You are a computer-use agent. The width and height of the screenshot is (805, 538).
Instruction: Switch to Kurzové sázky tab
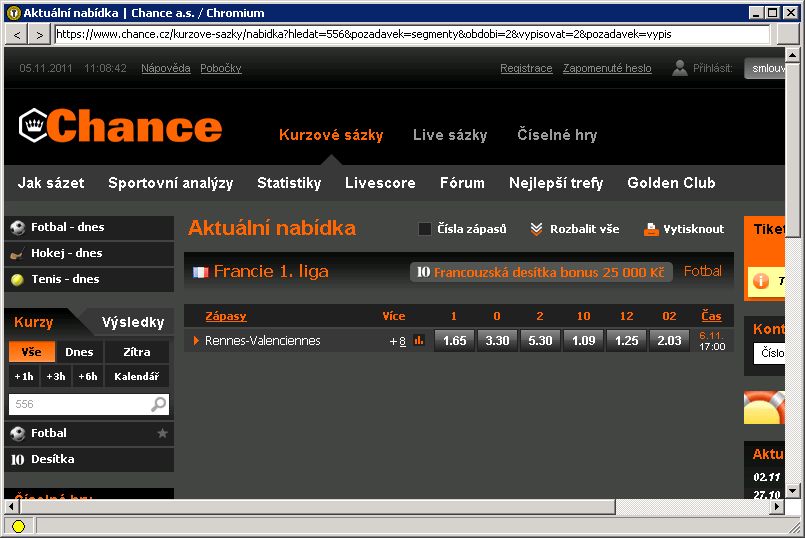point(331,135)
